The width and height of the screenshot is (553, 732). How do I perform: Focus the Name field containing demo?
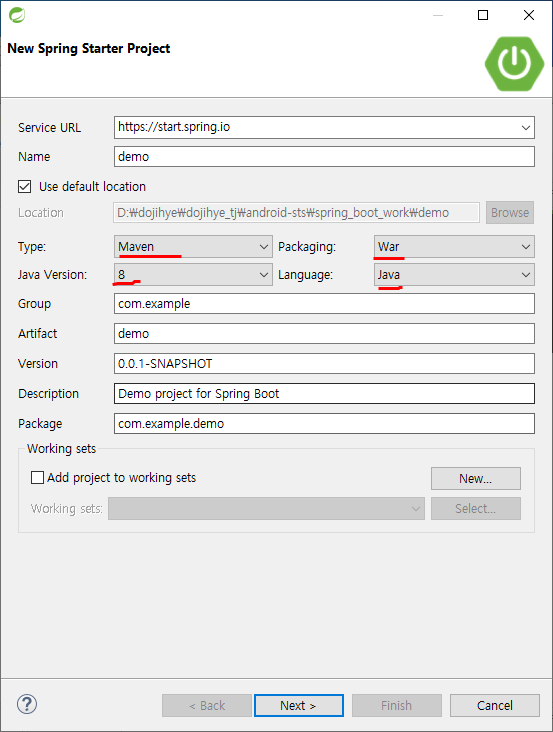tap(324, 156)
